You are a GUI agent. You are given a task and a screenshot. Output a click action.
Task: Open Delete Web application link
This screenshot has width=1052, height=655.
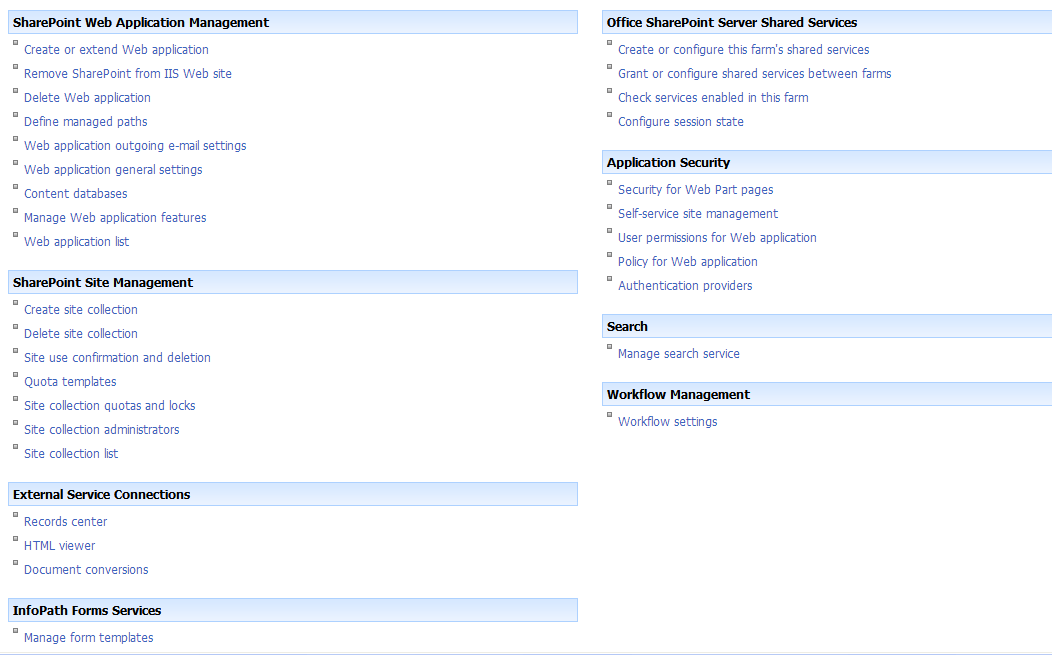[x=87, y=98]
